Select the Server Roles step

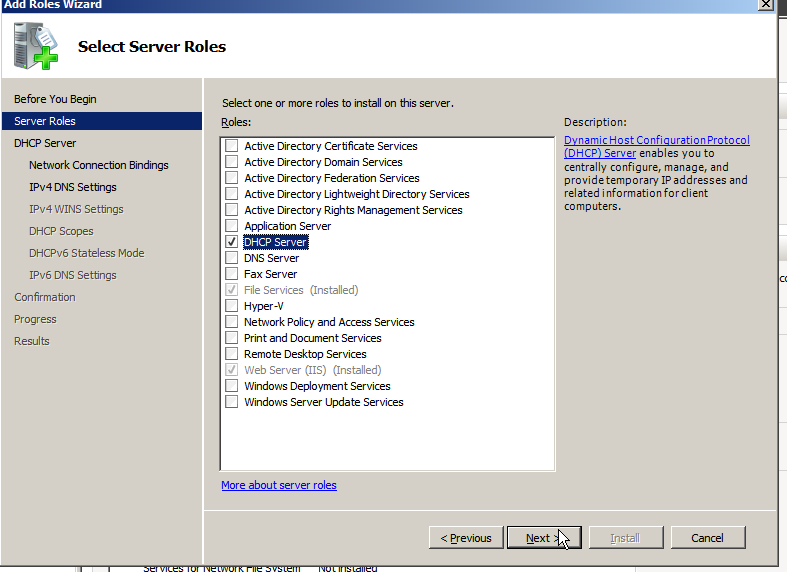coord(102,121)
